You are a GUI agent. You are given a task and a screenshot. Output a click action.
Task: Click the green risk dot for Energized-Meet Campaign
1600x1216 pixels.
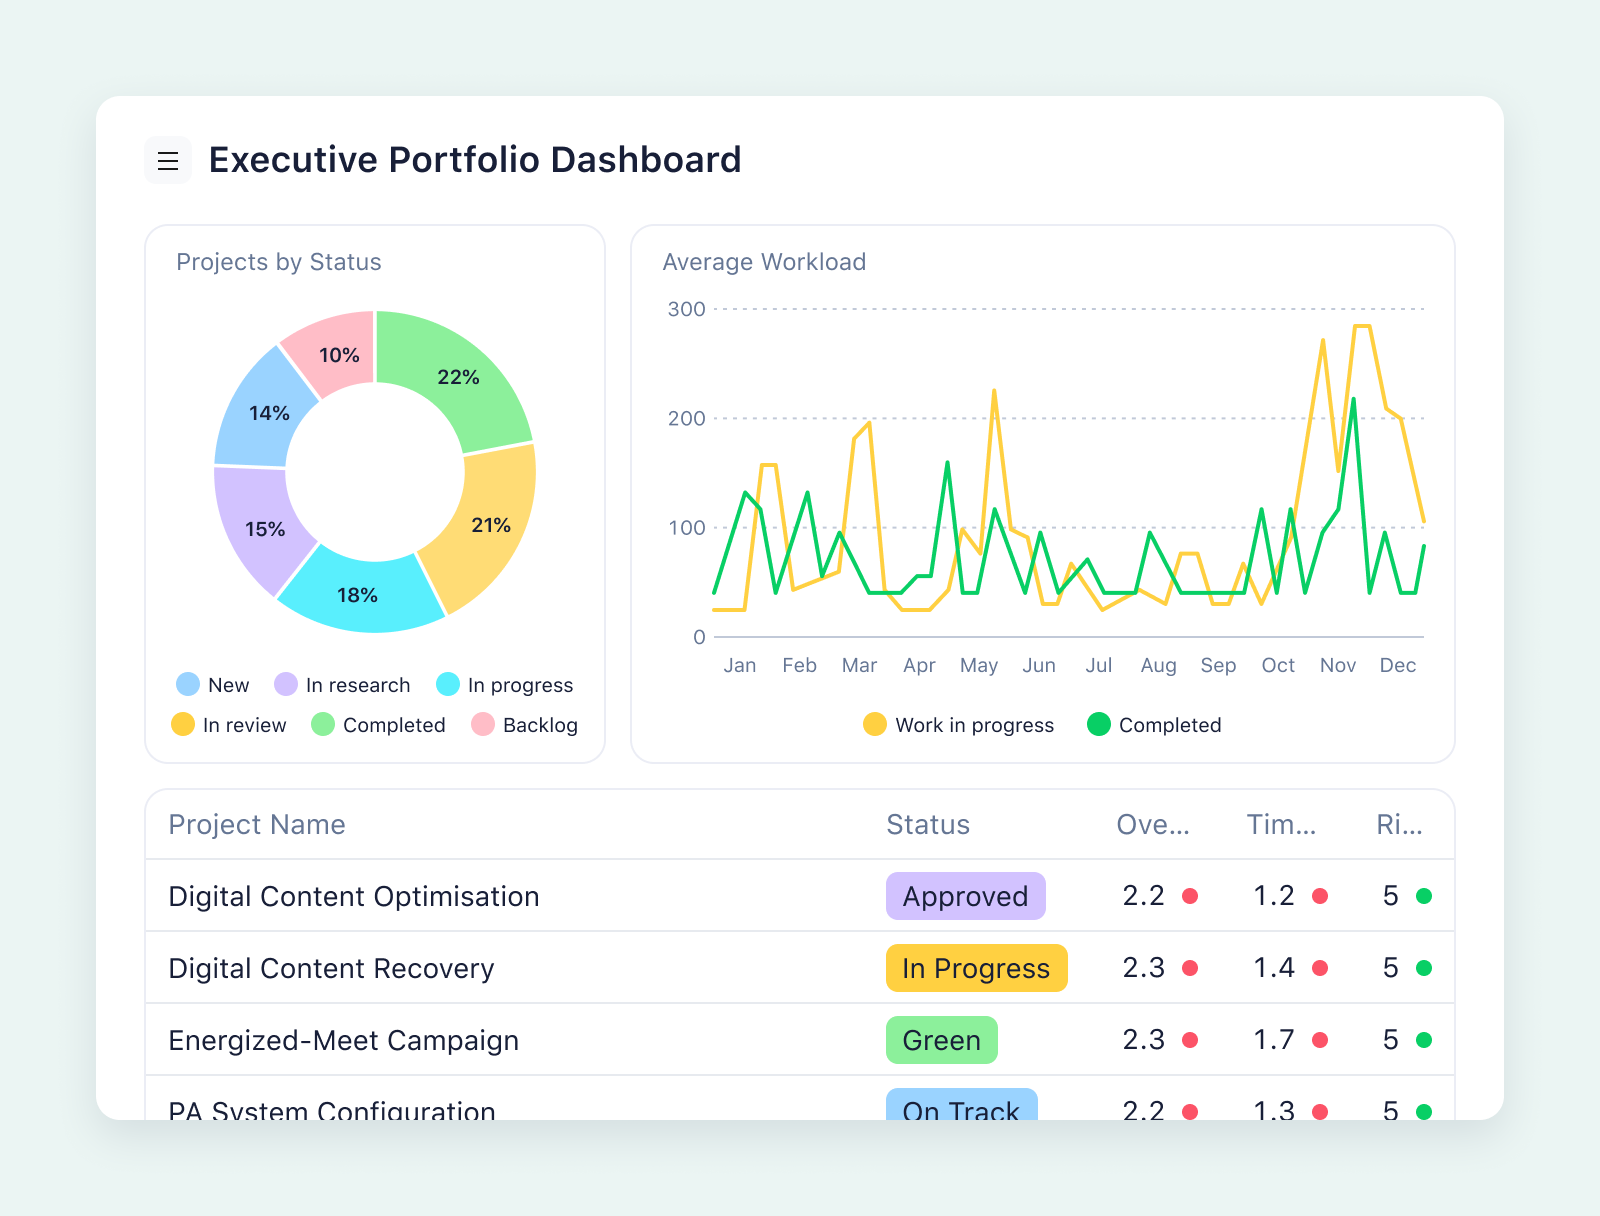1424,1040
